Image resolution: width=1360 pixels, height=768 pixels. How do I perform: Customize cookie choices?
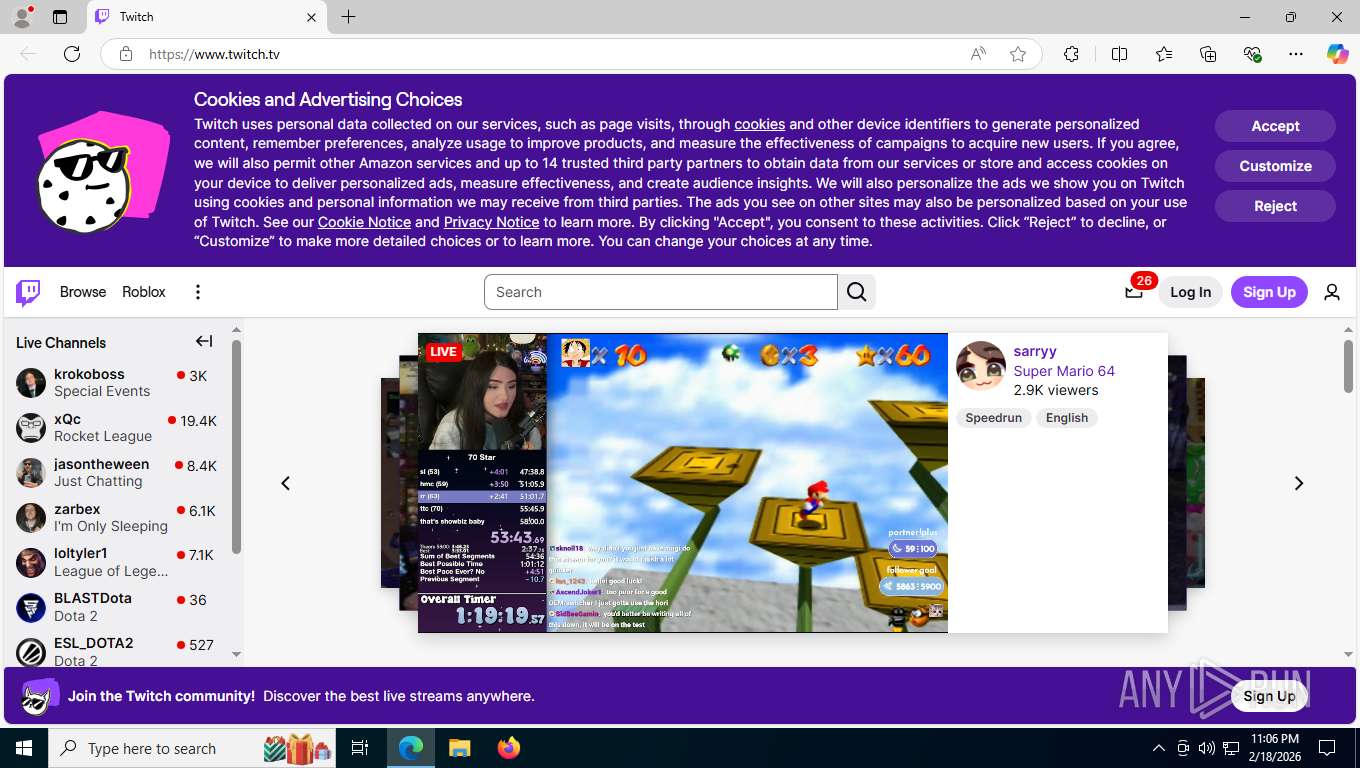click(1275, 166)
